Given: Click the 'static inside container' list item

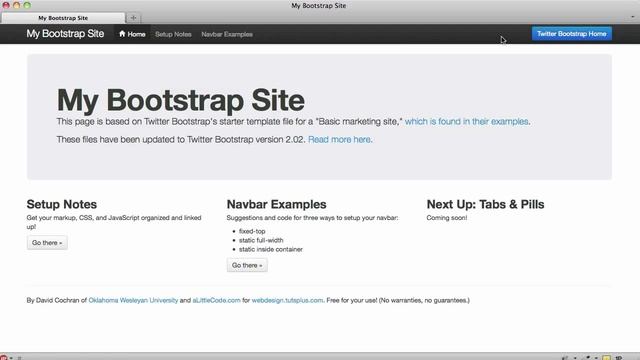Looking at the screenshot, I should pyautogui.click(x=271, y=249).
